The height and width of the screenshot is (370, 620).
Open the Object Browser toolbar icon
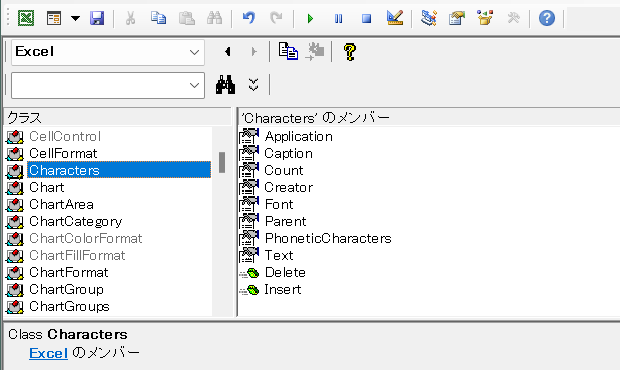pyautogui.click(x=485, y=18)
